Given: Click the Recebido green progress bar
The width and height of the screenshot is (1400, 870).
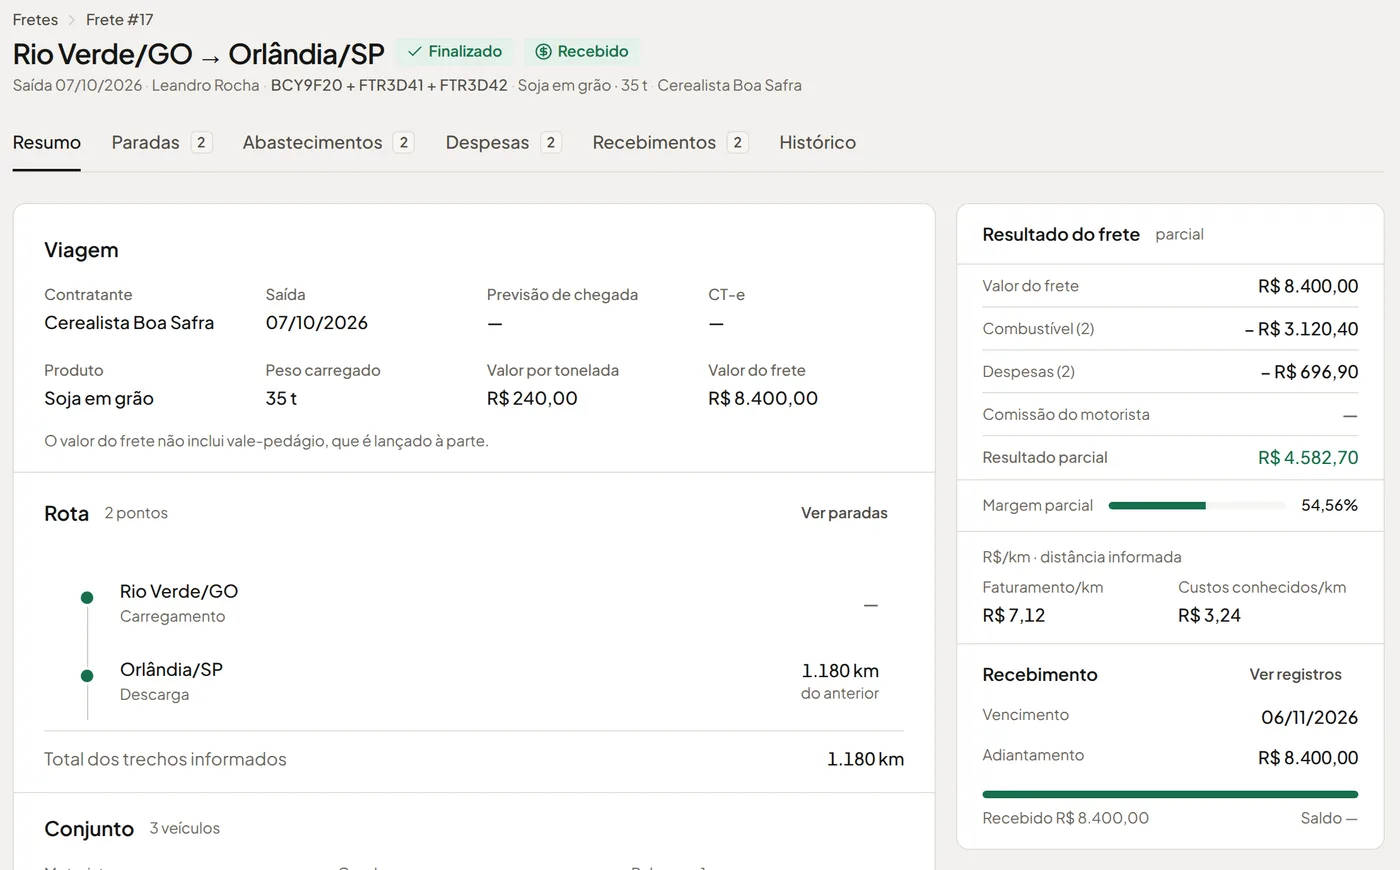Looking at the screenshot, I should pyautogui.click(x=1170, y=795).
